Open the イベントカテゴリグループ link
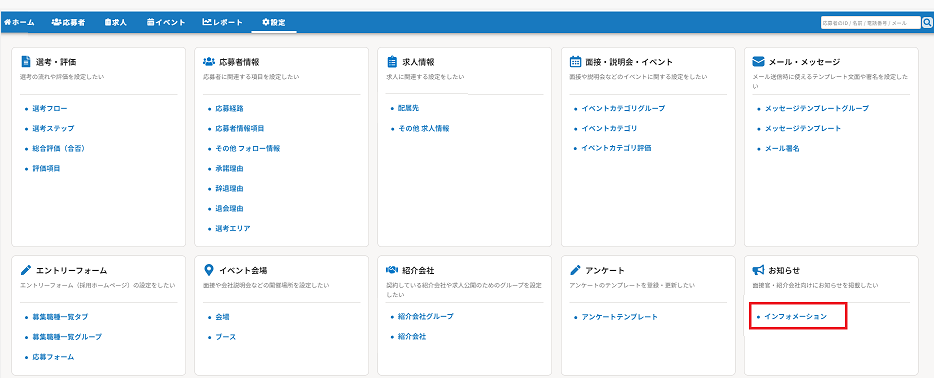 [x=623, y=108]
